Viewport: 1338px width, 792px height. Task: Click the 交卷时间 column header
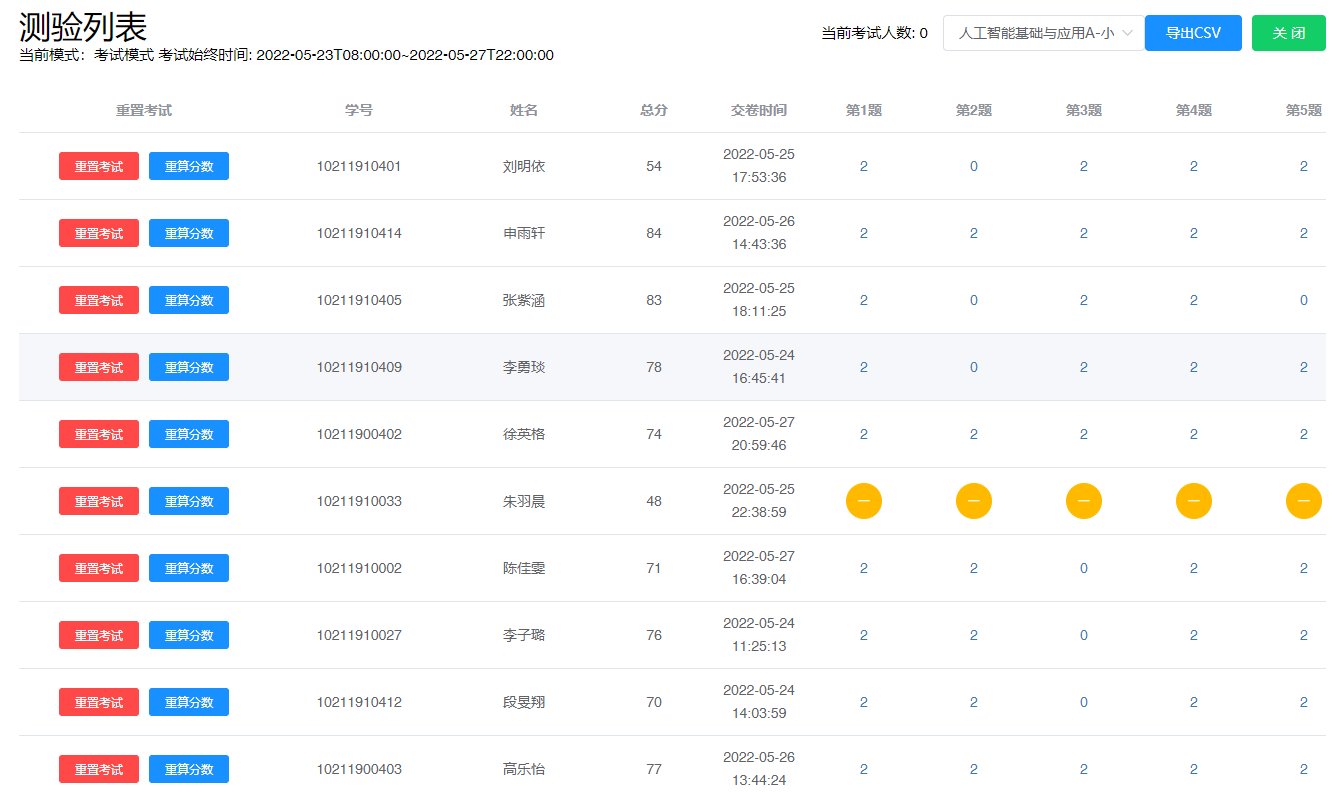[758, 110]
